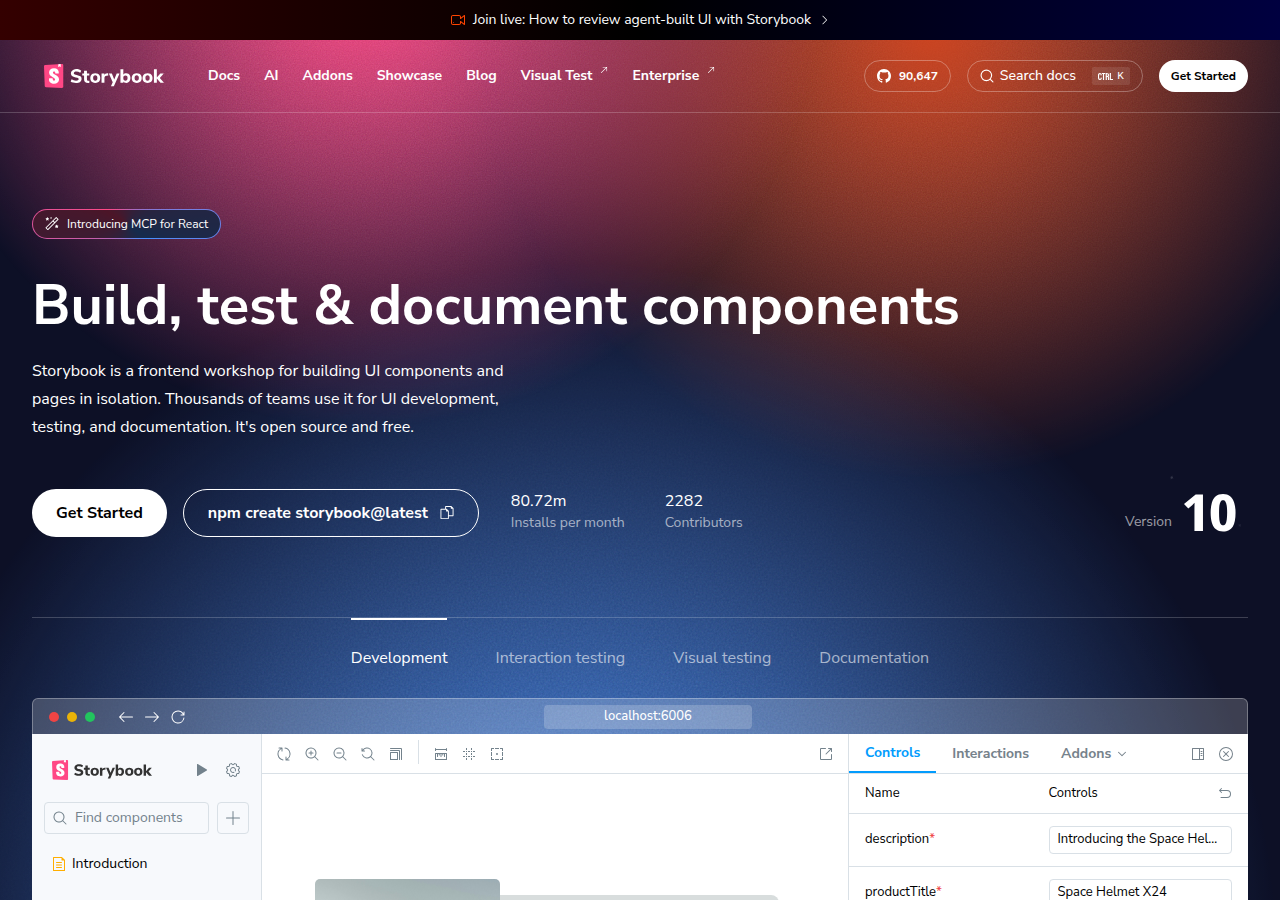Click the play icon beside sidebar Storybook logo
Viewport: 1280px width, 900px height.
(x=202, y=770)
